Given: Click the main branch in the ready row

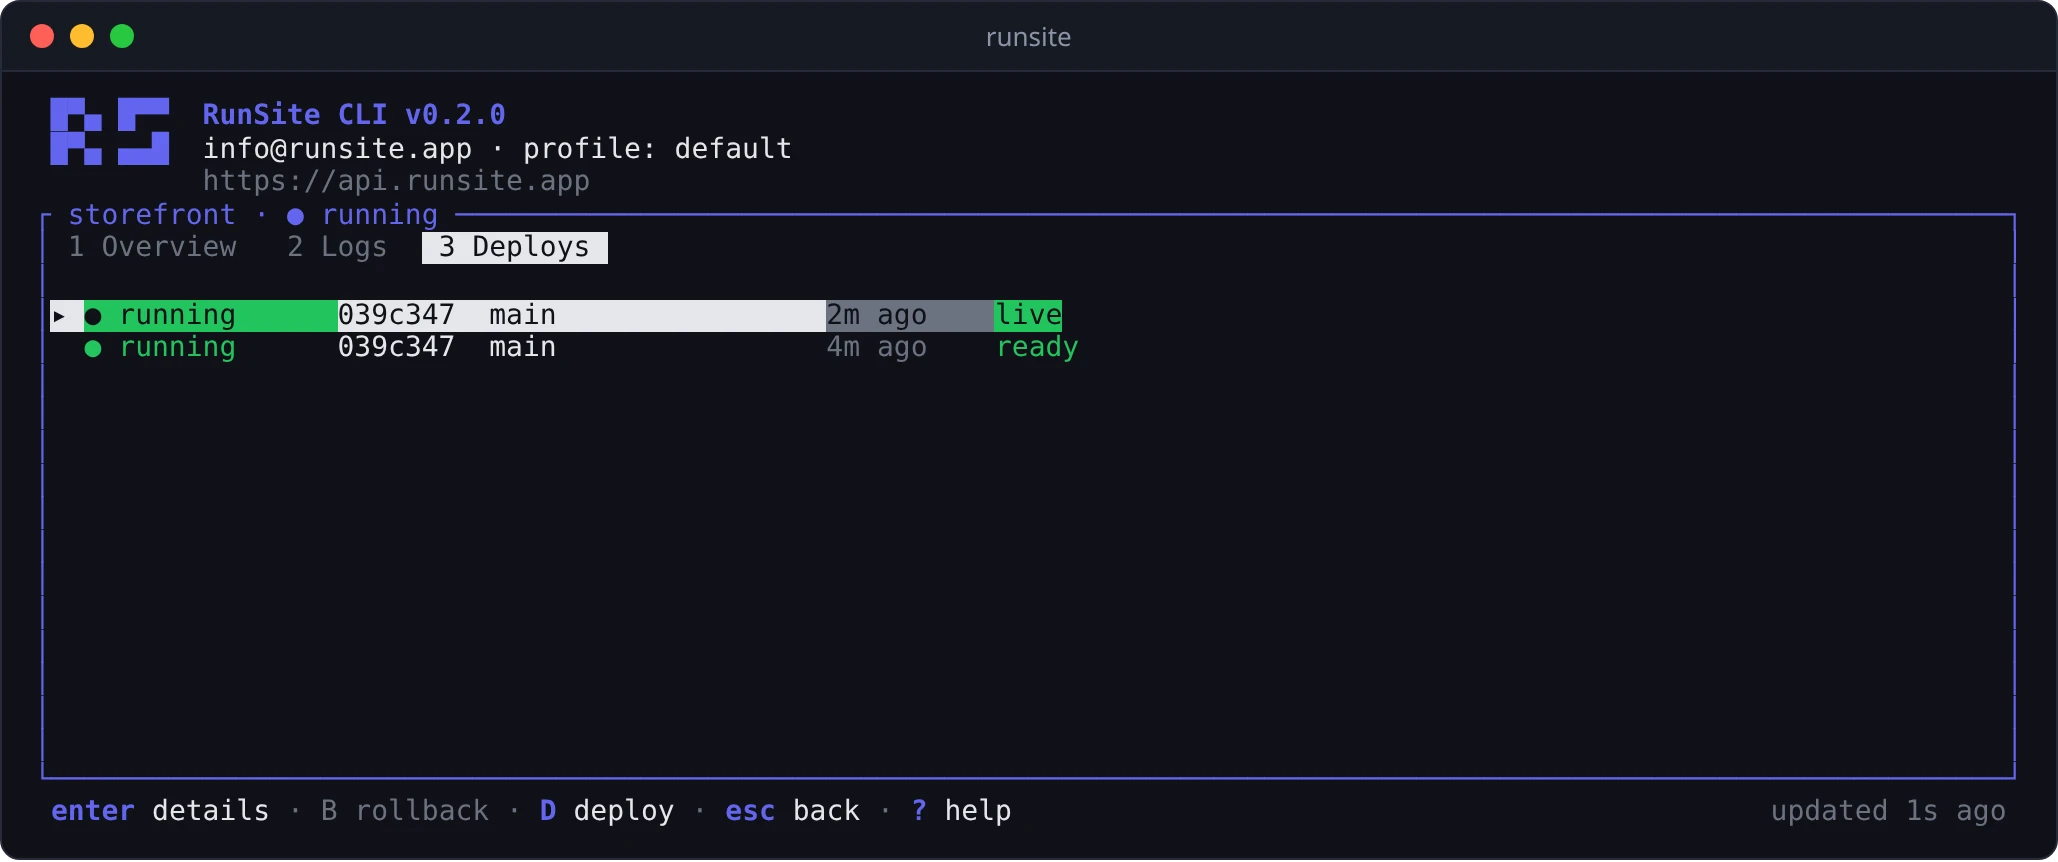Looking at the screenshot, I should (x=522, y=347).
